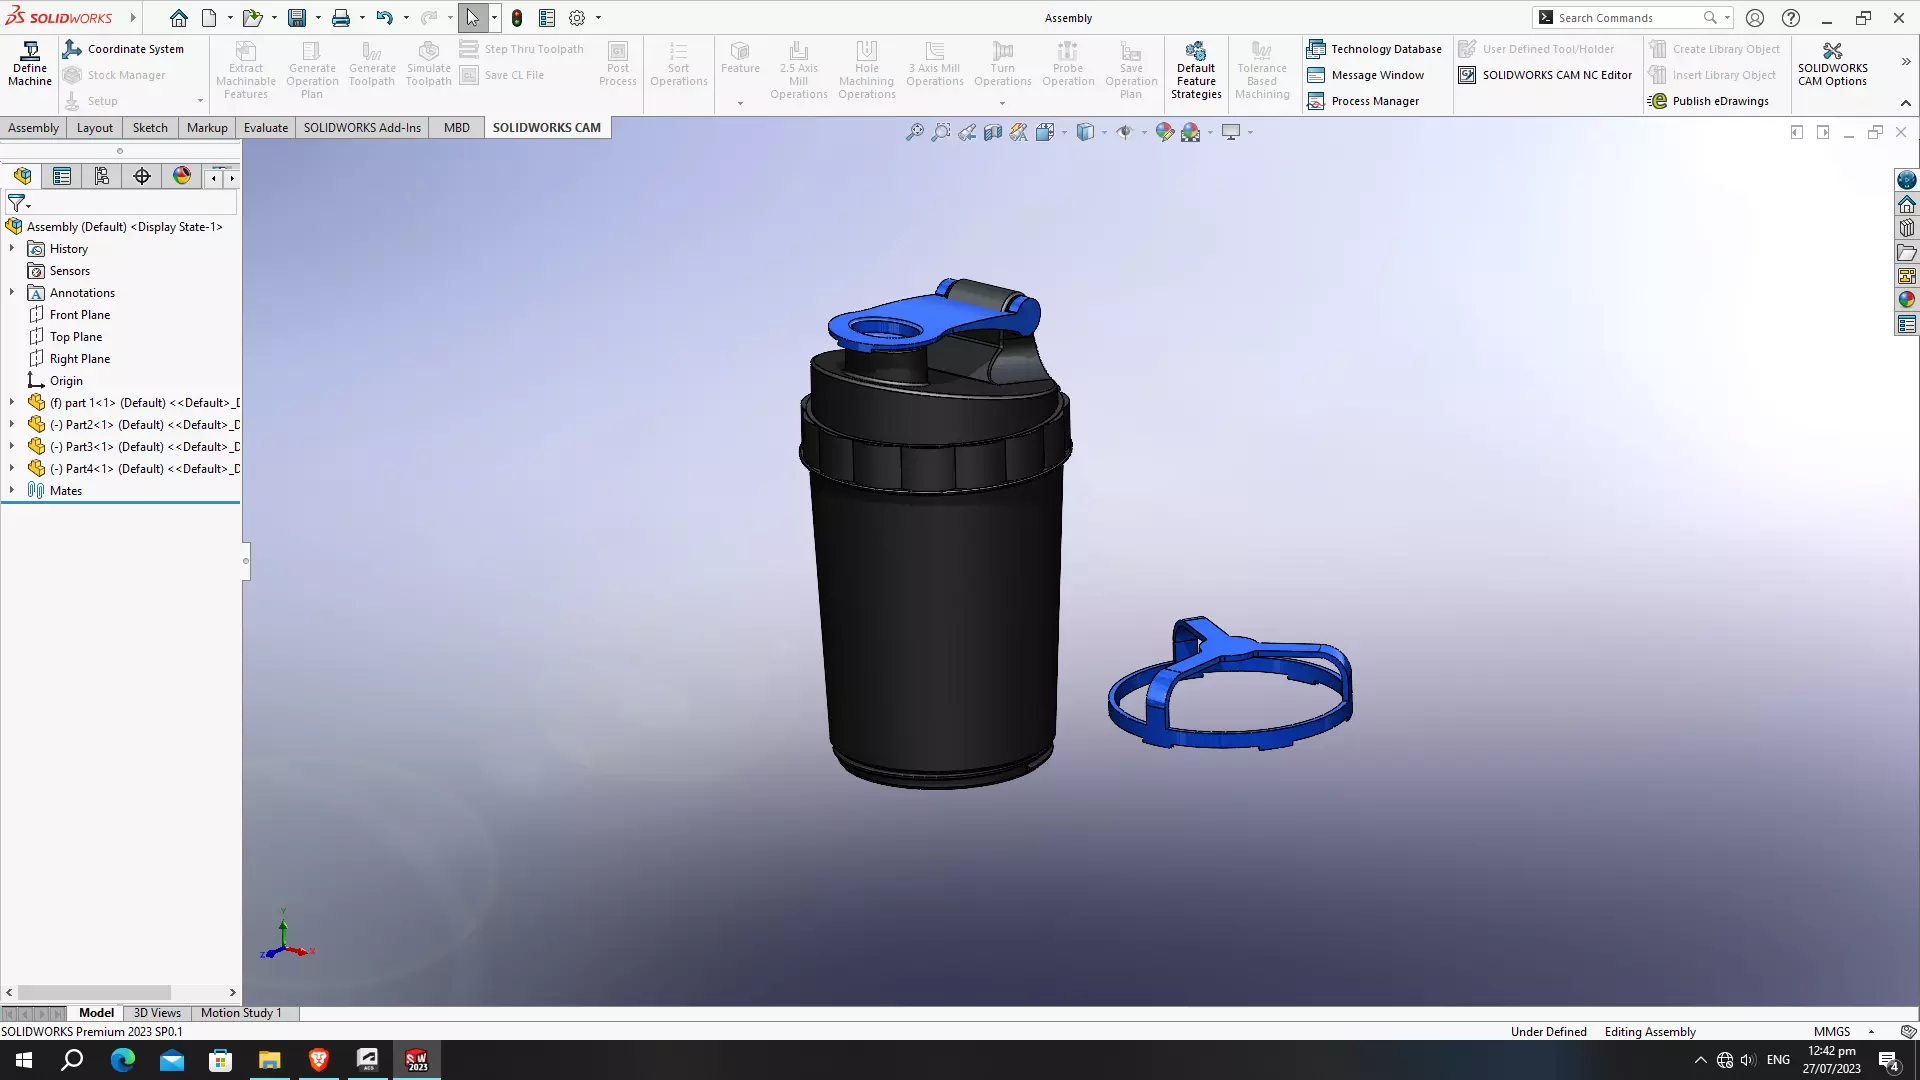Click the Zoom to Fit icon
The height and width of the screenshot is (1080, 1920).
(x=914, y=132)
